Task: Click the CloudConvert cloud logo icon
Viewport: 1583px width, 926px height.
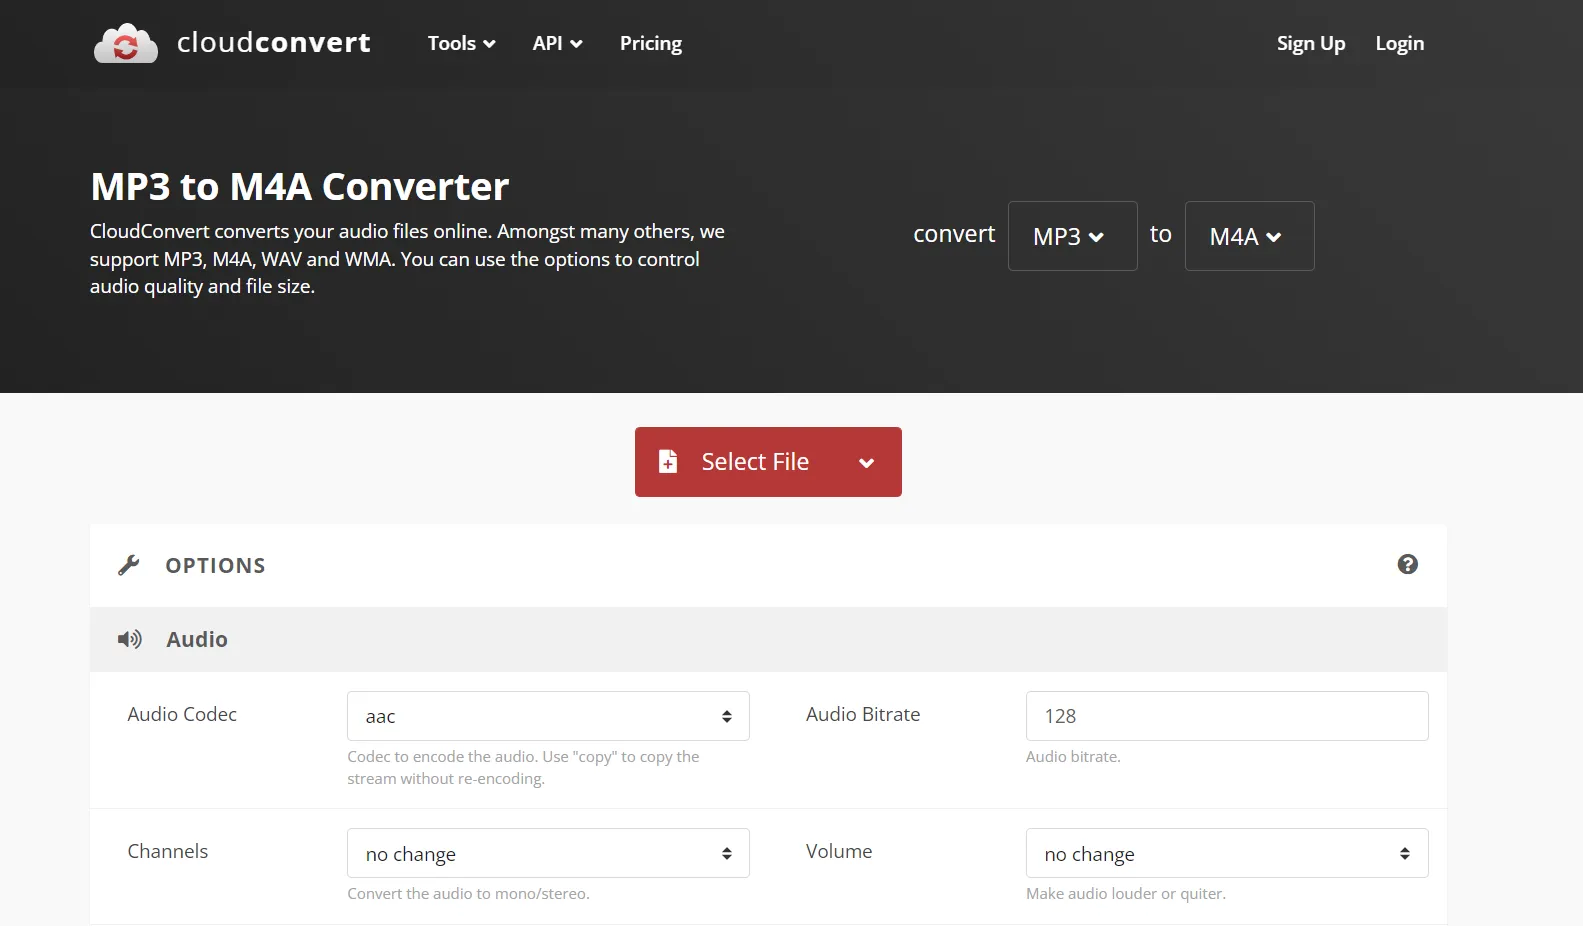Action: click(126, 44)
